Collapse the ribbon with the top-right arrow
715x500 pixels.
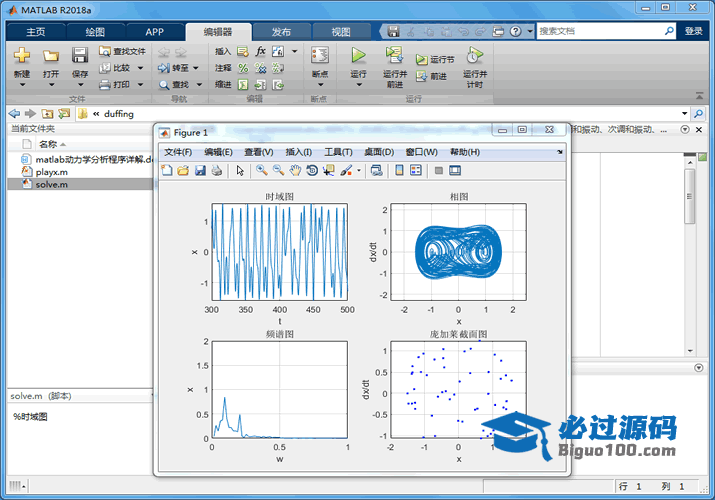(699, 95)
